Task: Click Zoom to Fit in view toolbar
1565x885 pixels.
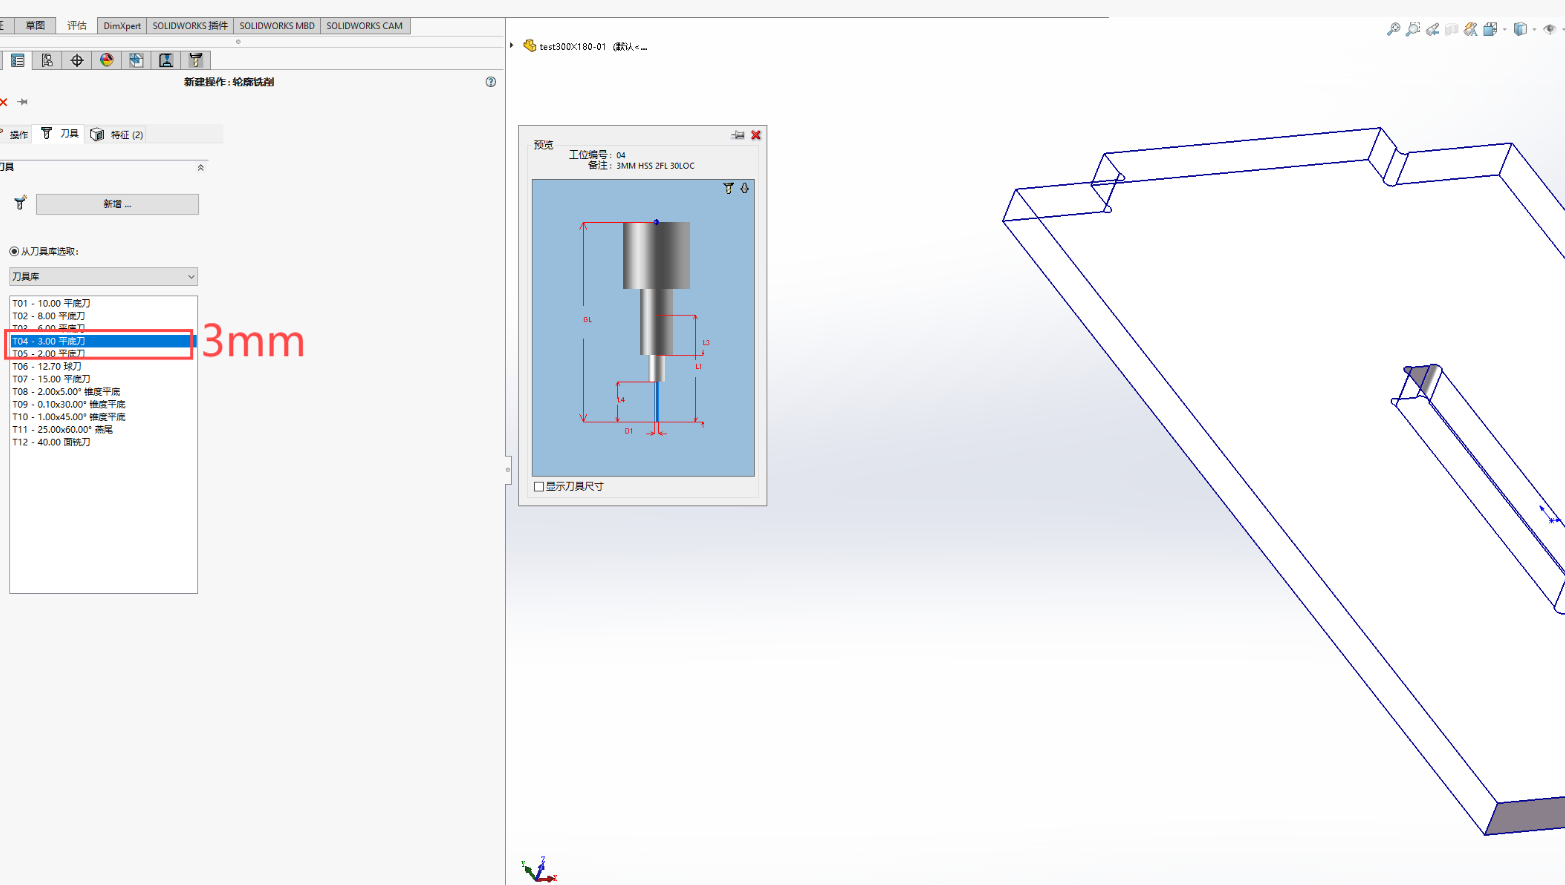Action: 1393,30
